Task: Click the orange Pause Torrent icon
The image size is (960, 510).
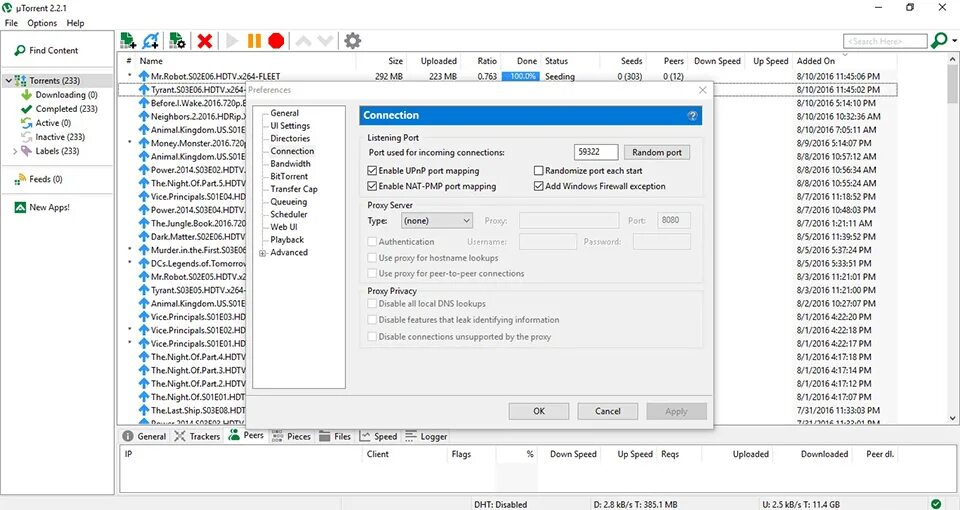Action: [x=254, y=41]
